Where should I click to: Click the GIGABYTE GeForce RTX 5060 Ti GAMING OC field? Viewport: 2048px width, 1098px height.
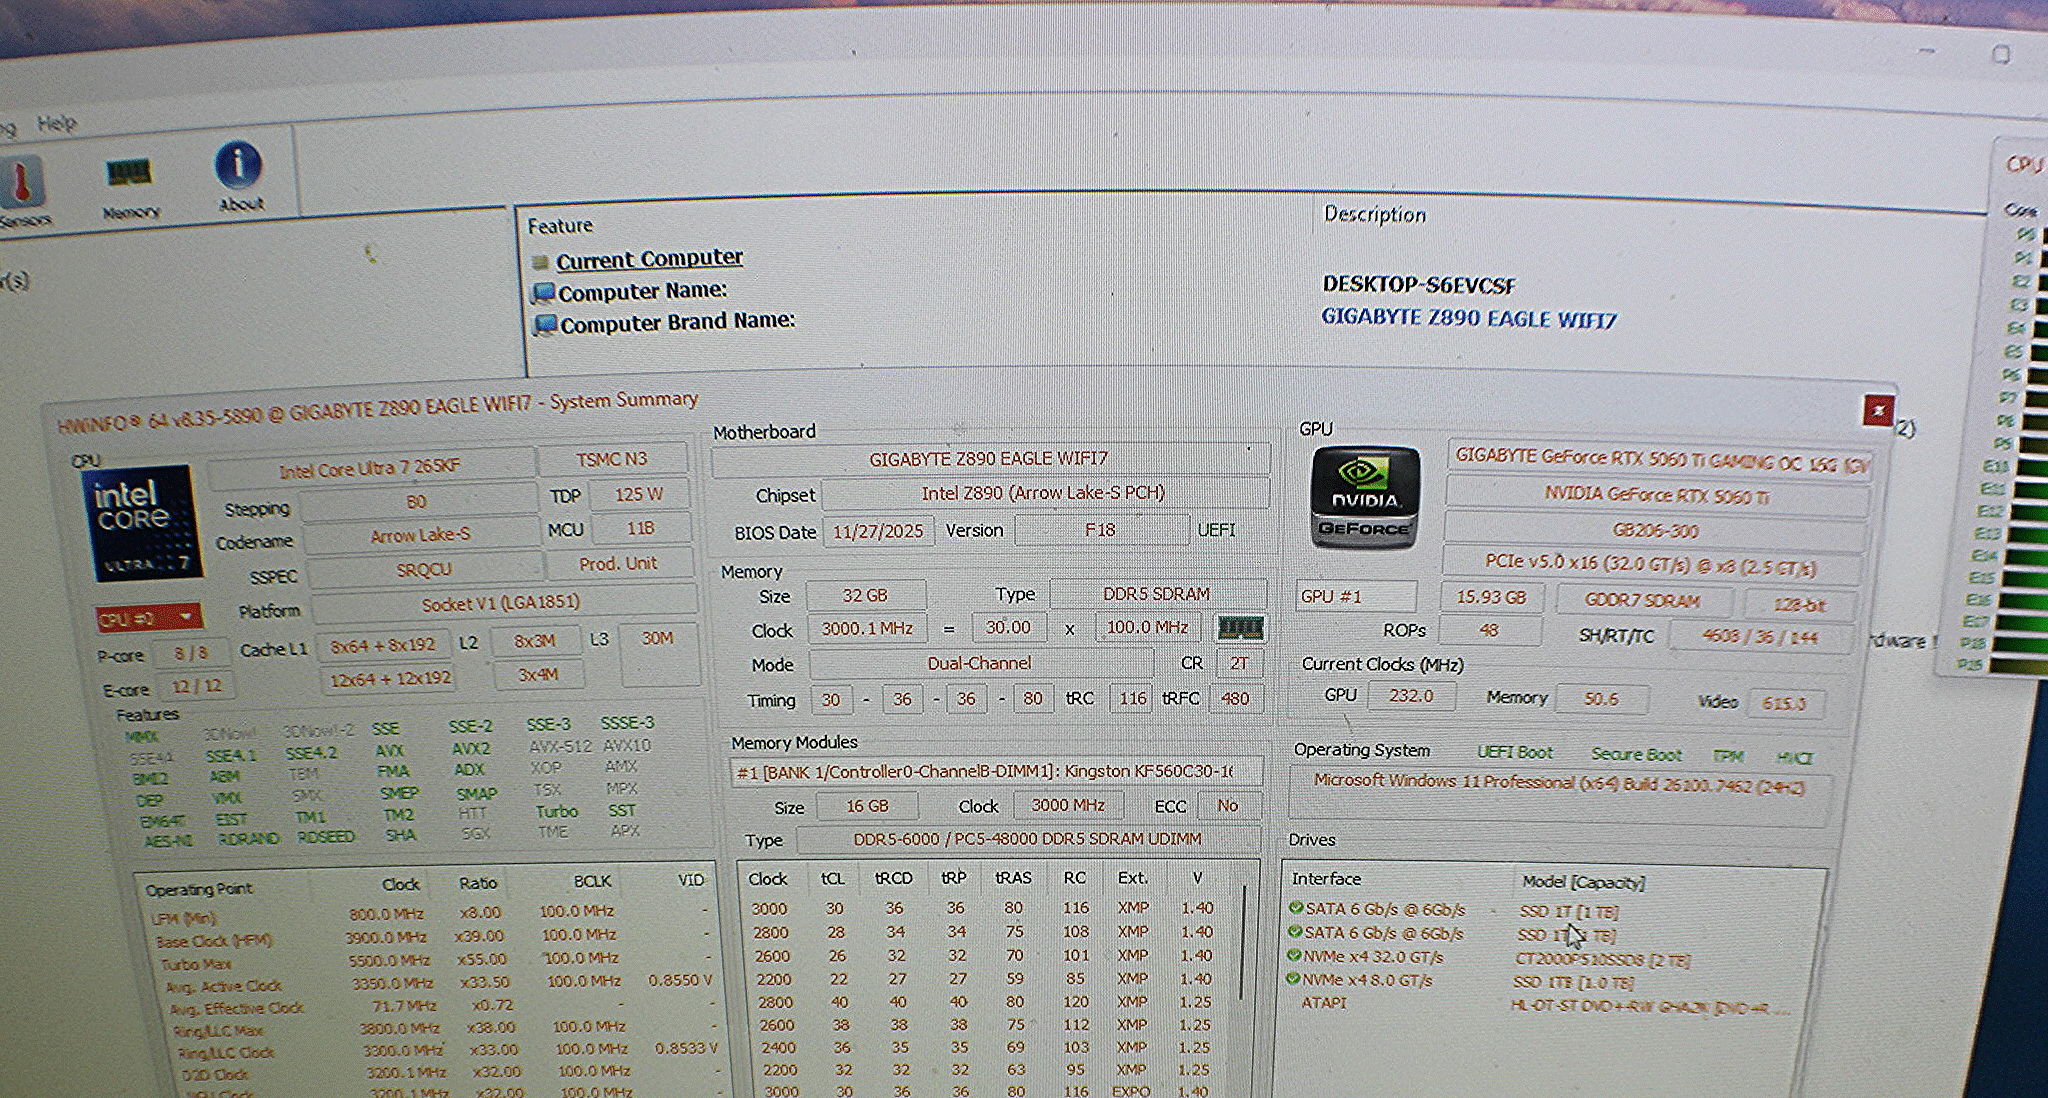(1660, 456)
